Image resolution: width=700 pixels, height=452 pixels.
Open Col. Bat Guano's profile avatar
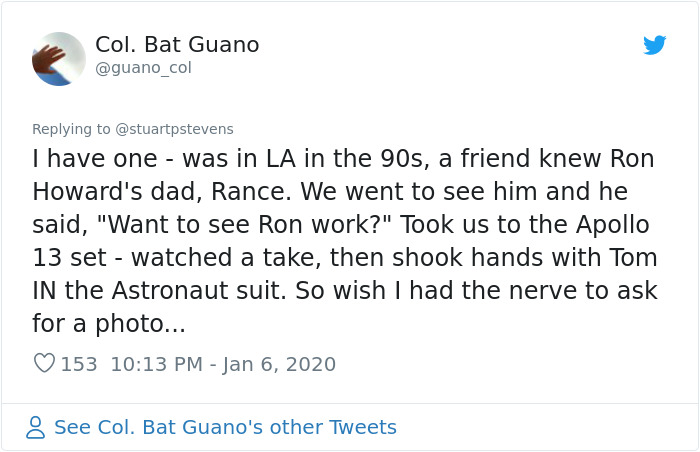59,59
